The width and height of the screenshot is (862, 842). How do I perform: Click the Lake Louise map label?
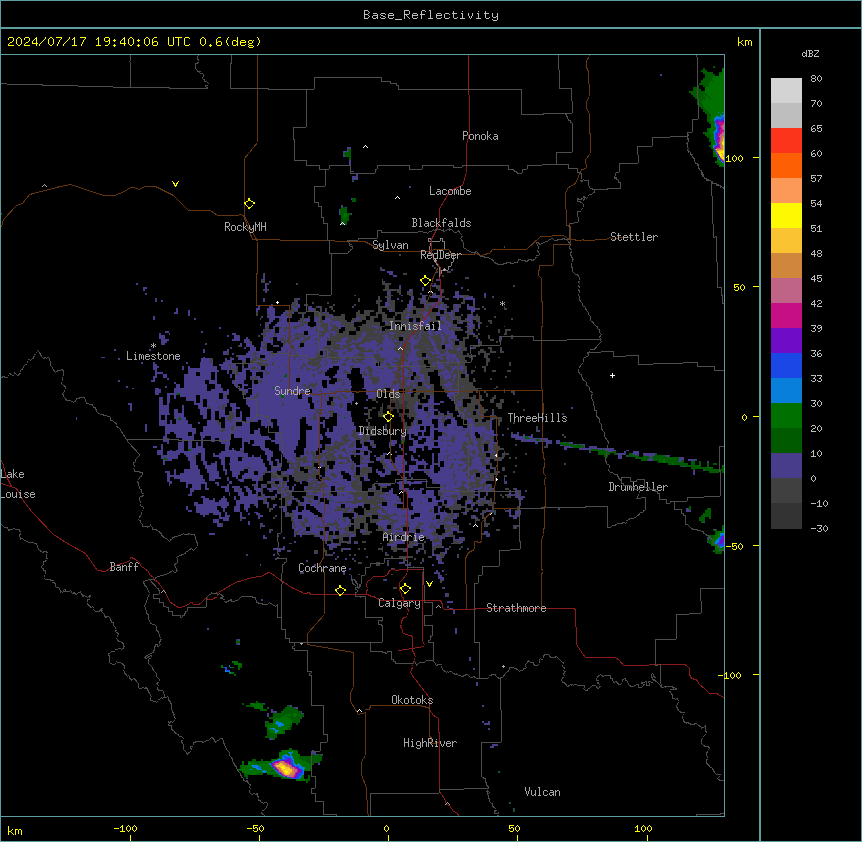[x=18, y=484]
